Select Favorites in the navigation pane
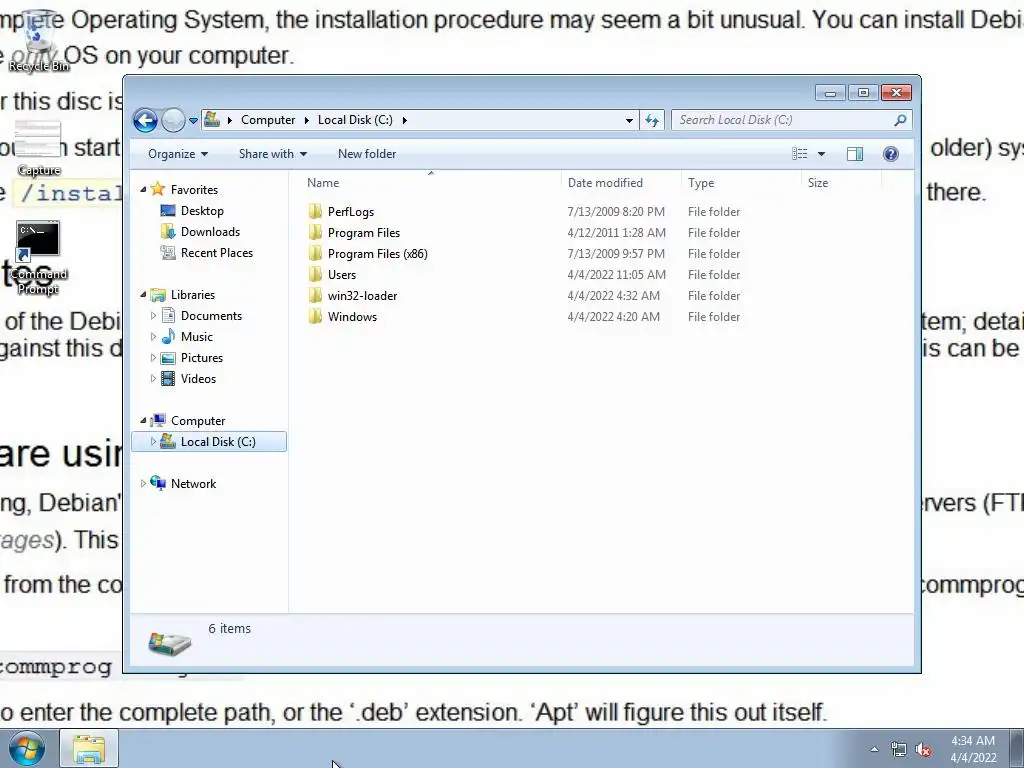The width and height of the screenshot is (1024, 768). [194, 189]
